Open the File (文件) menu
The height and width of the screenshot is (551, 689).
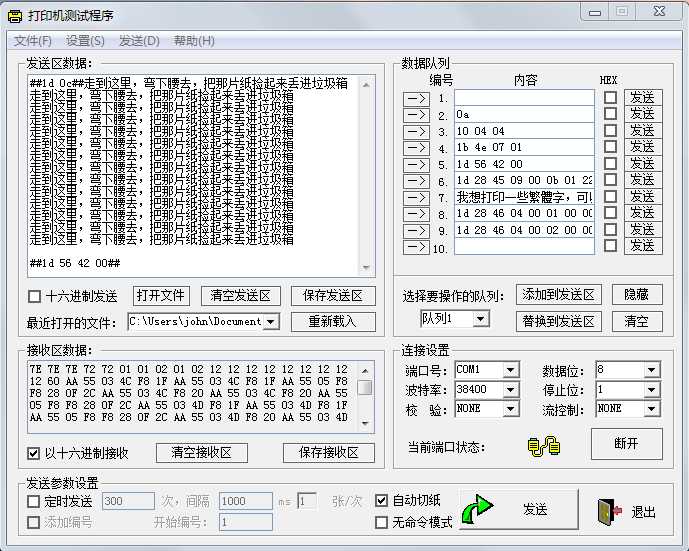tap(33, 41)
